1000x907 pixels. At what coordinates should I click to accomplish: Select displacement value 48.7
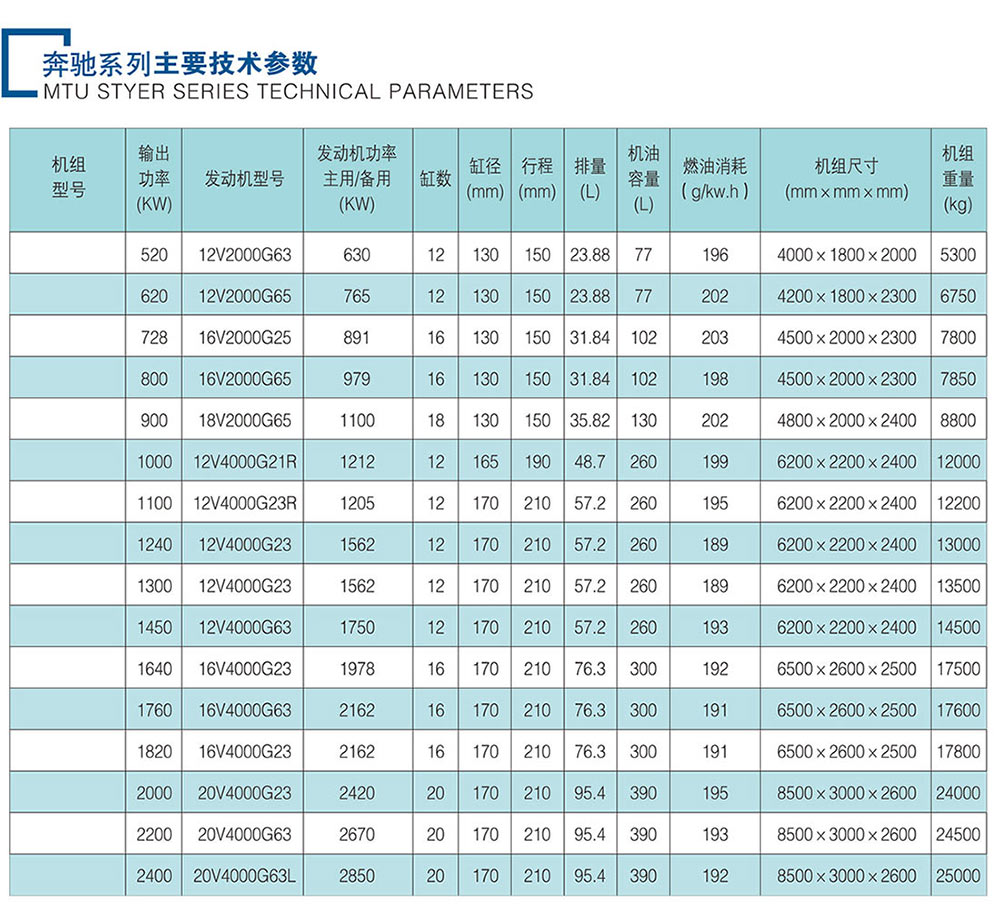[590, 462]
